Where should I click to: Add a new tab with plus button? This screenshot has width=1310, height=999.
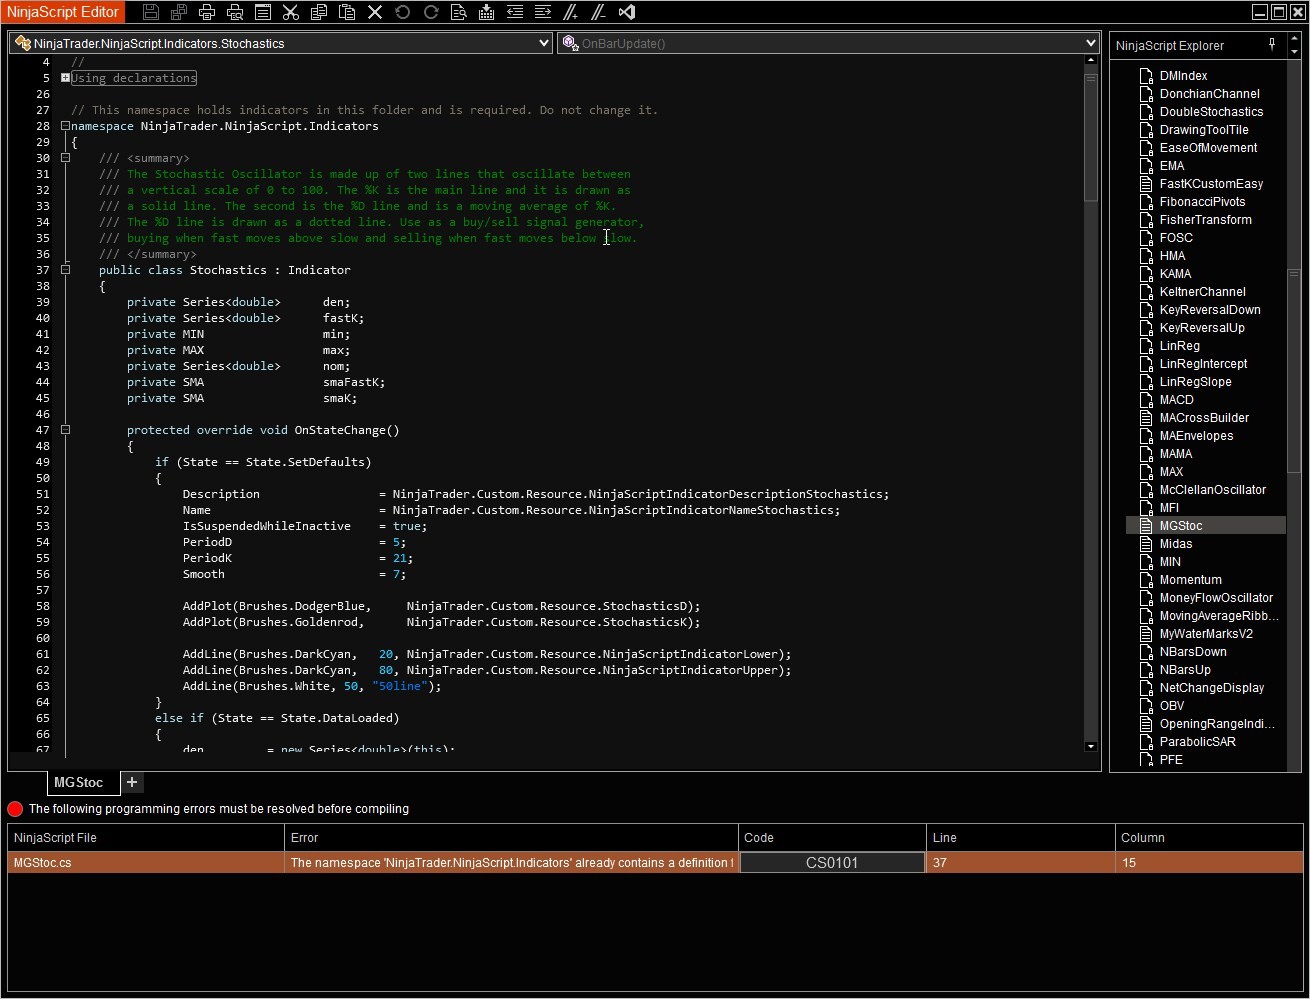click(131, 782)
